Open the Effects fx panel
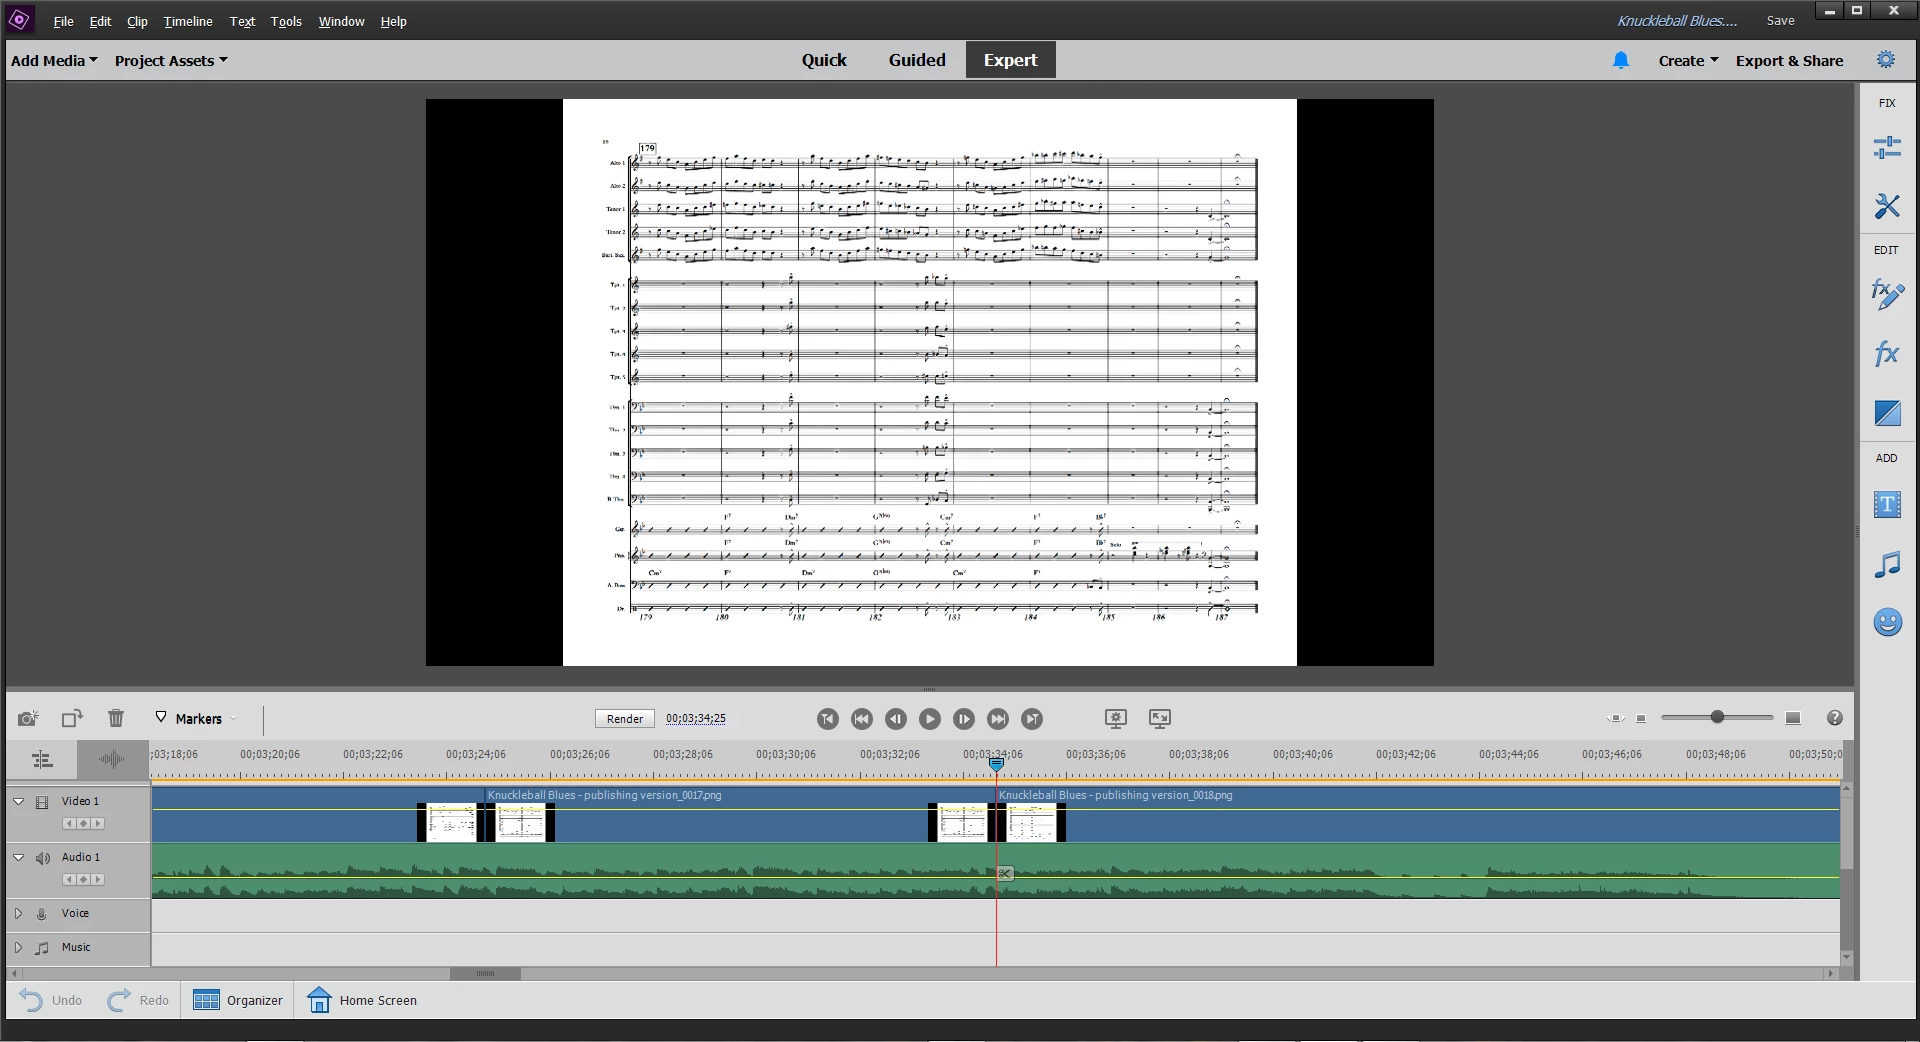 click(1887, 353)
